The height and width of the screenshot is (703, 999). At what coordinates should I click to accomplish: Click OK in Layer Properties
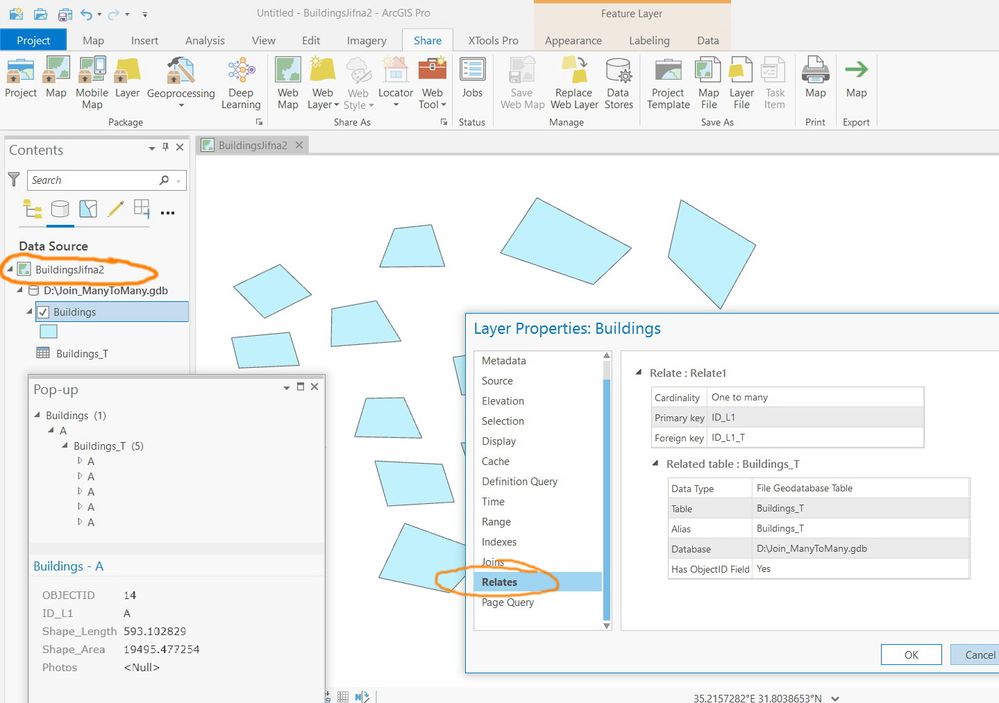pos(911,655)
